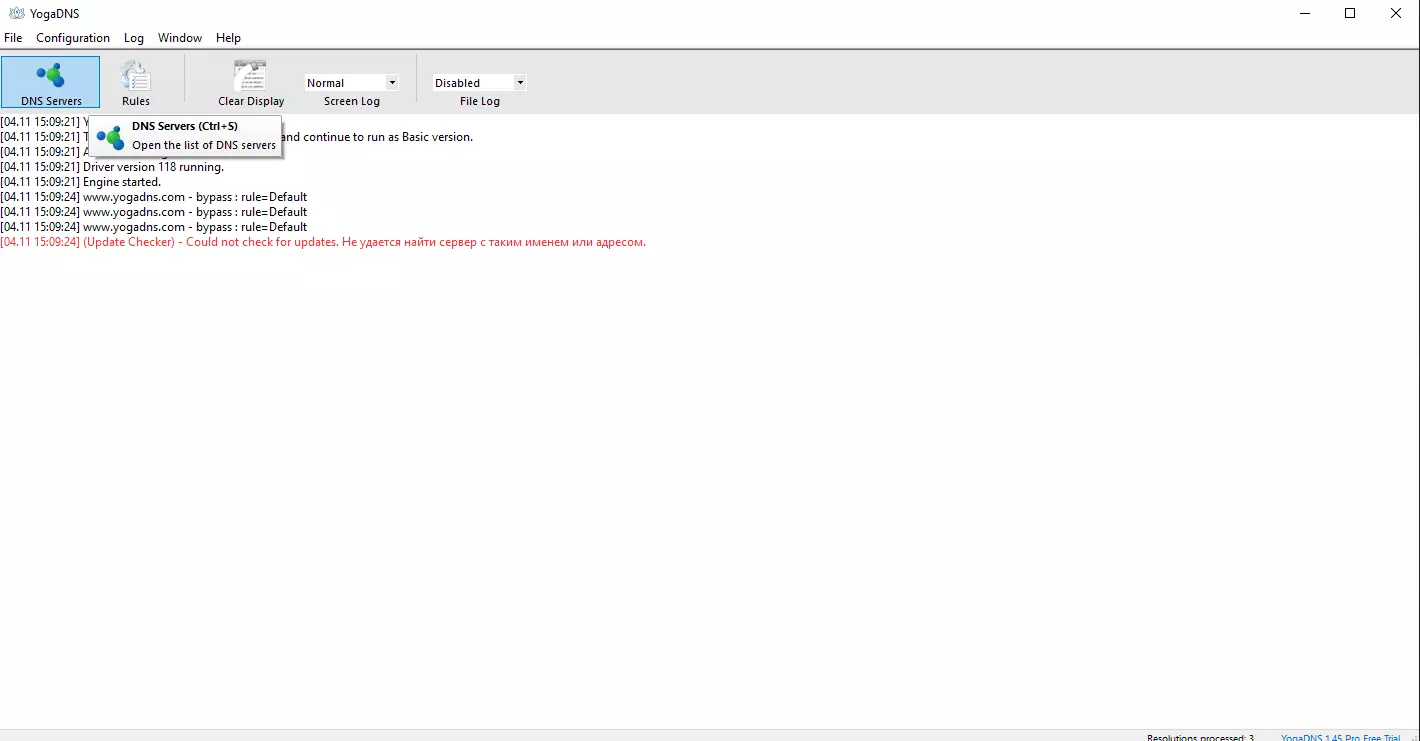Open the File menu
The image size is (1420, 741).
coord(13,38)
